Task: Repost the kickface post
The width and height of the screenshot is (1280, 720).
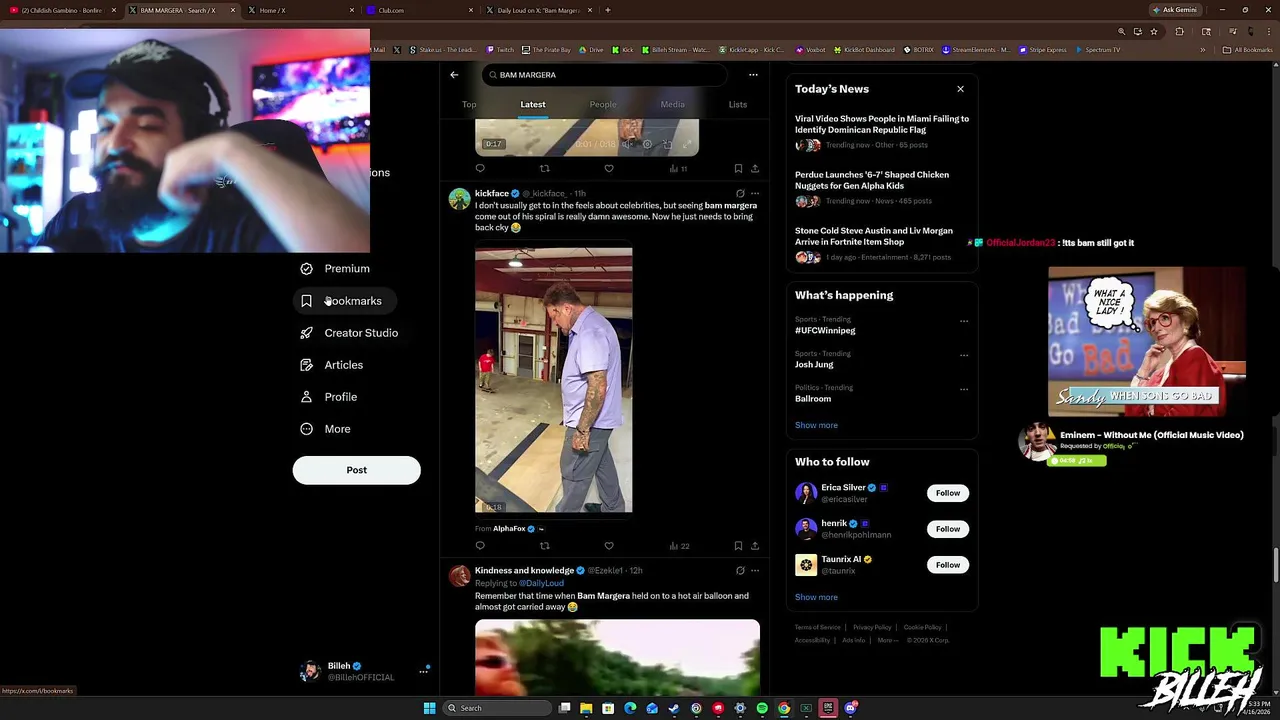Action: 544,546
